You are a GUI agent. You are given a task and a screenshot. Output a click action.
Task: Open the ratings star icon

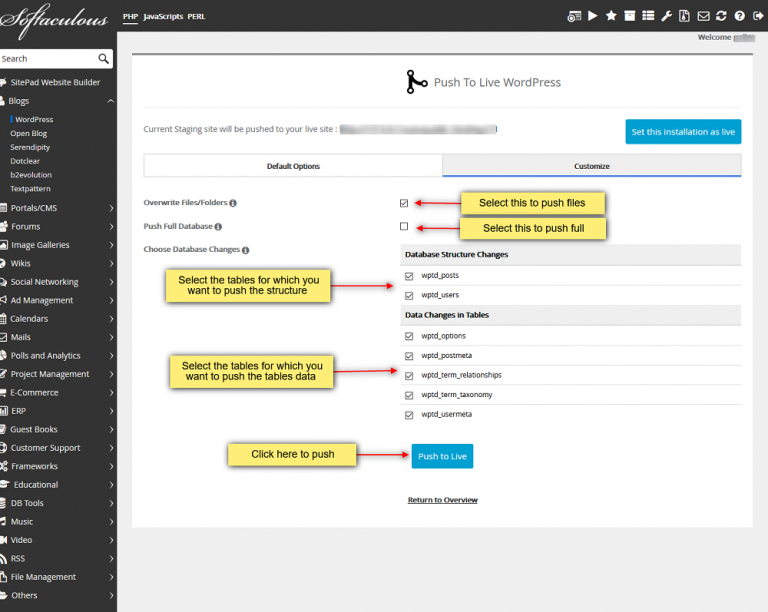coord(611,16)
